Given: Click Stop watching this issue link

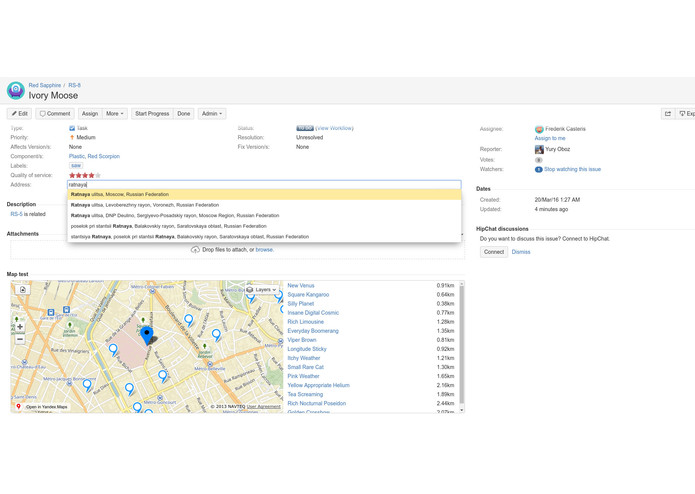Looking at the screenshot, I should (x=572, y=169).
